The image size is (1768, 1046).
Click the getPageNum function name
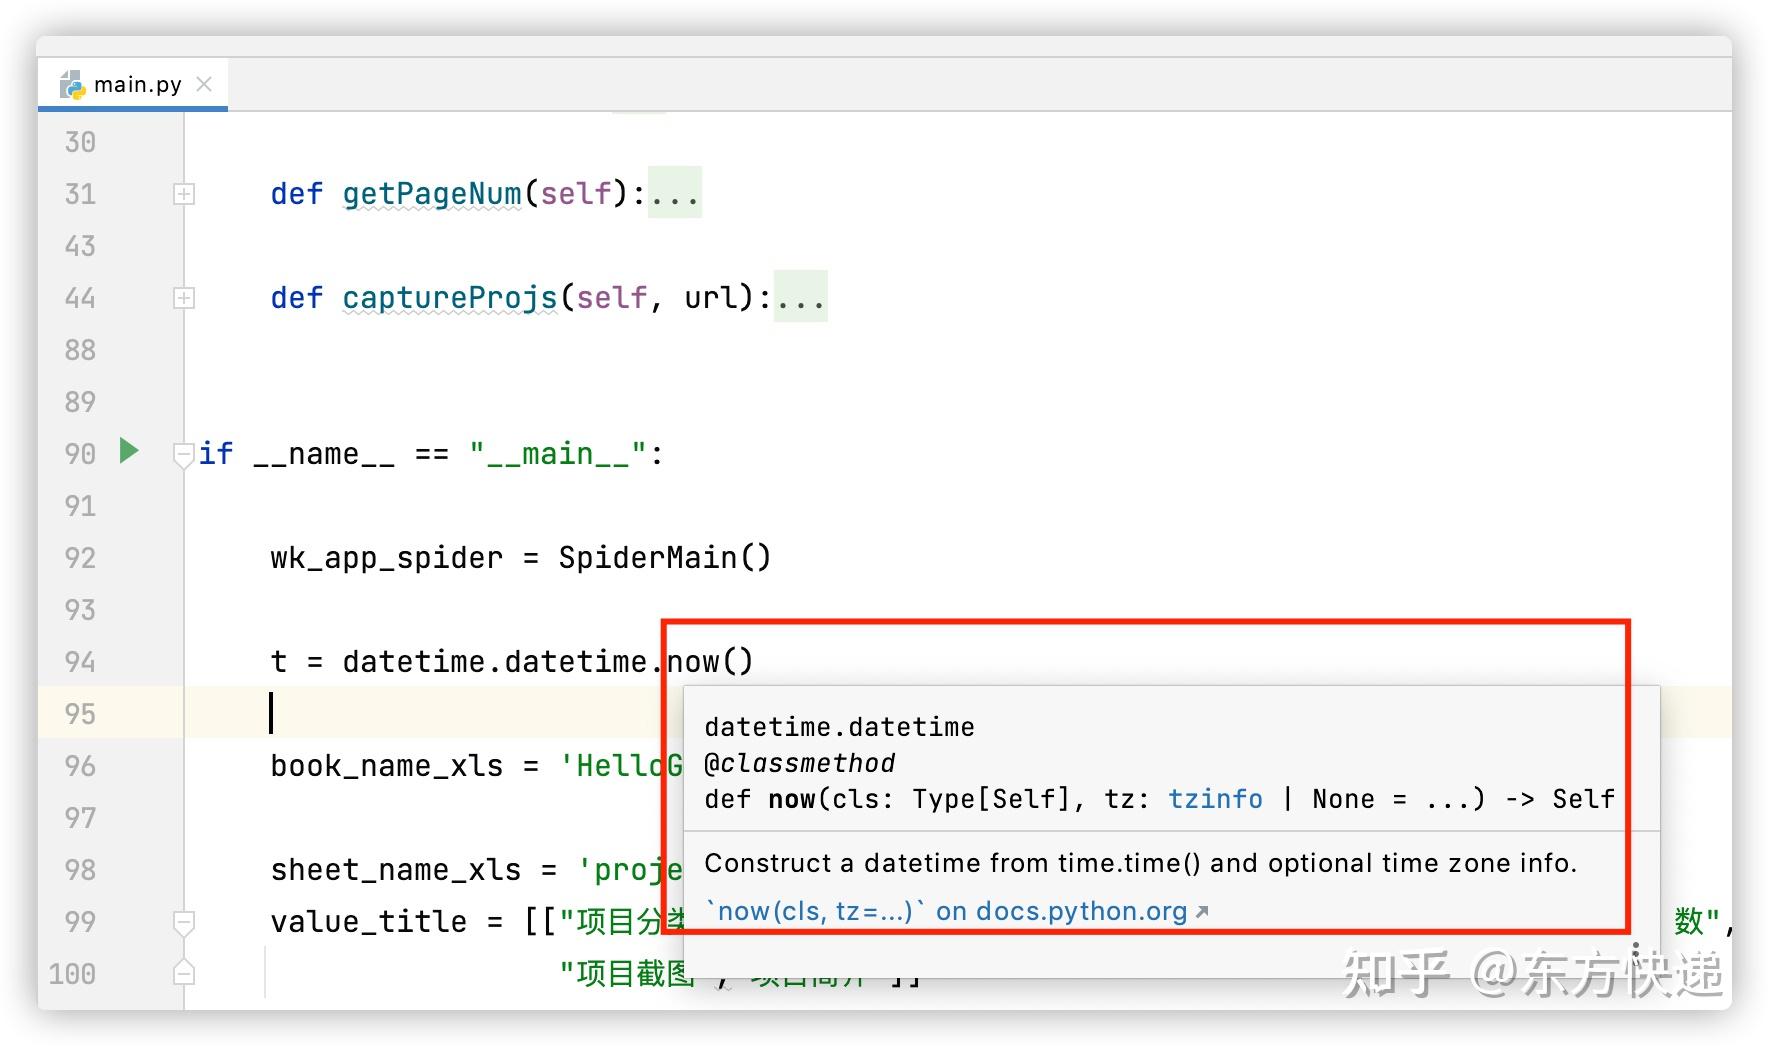coord(432,193)
